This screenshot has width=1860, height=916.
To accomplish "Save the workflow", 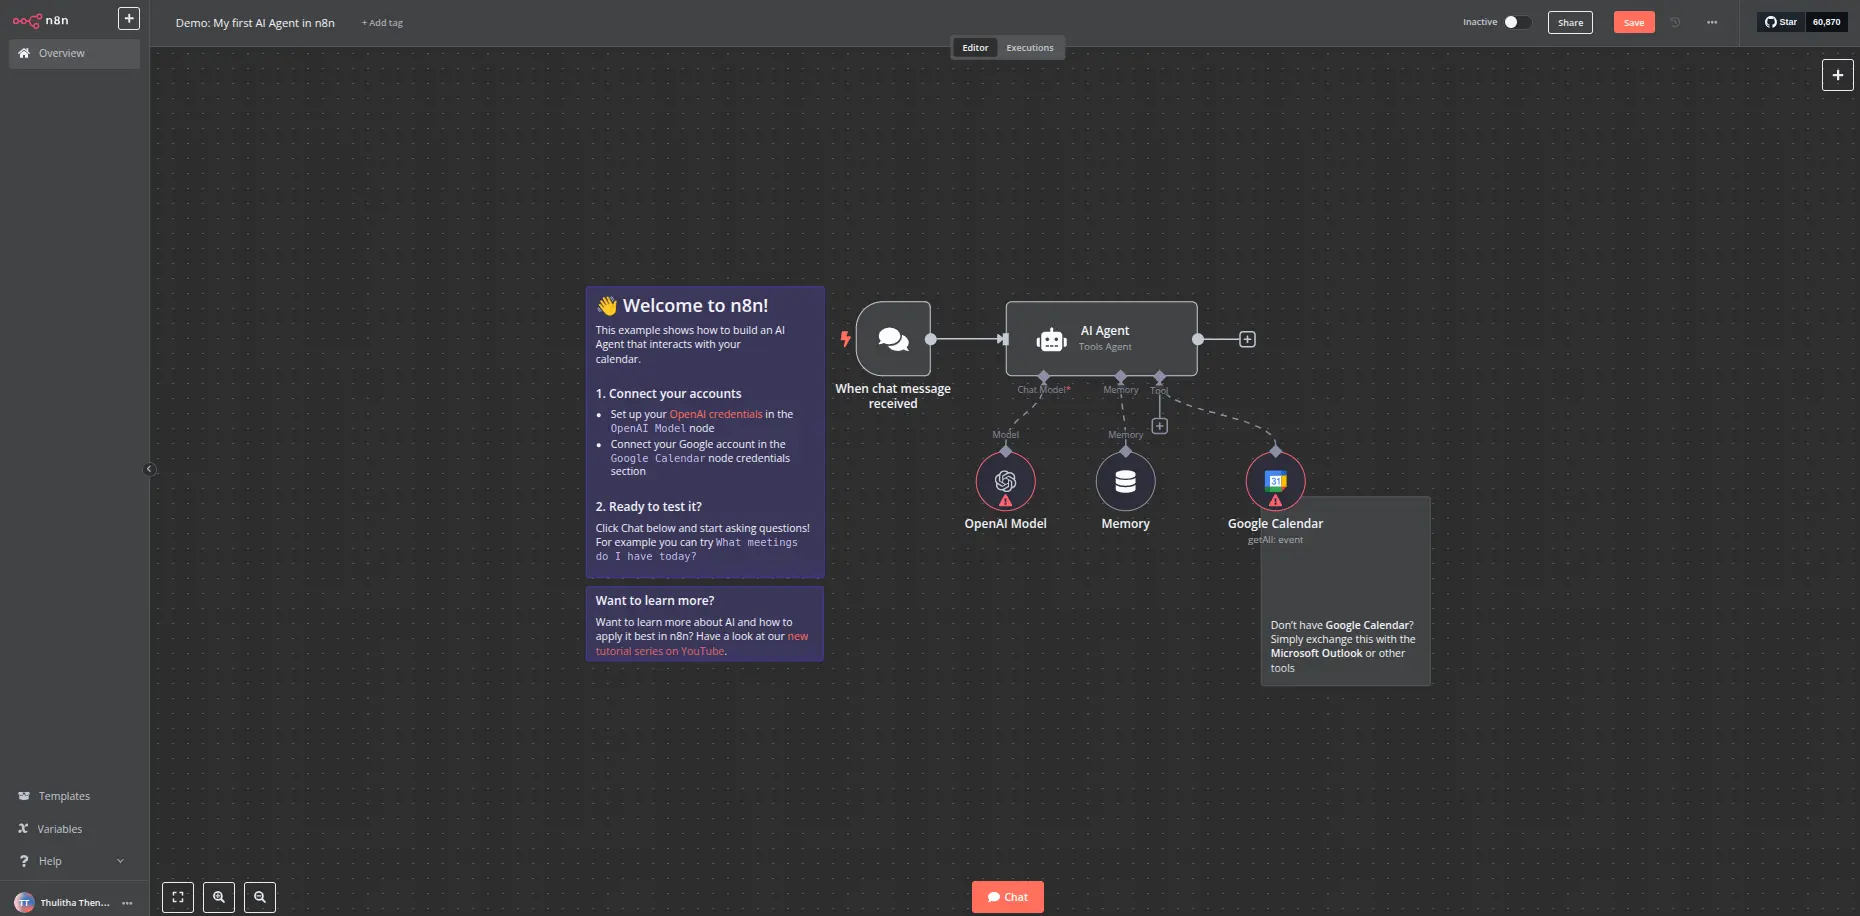I will click(x=1634, y=21).
